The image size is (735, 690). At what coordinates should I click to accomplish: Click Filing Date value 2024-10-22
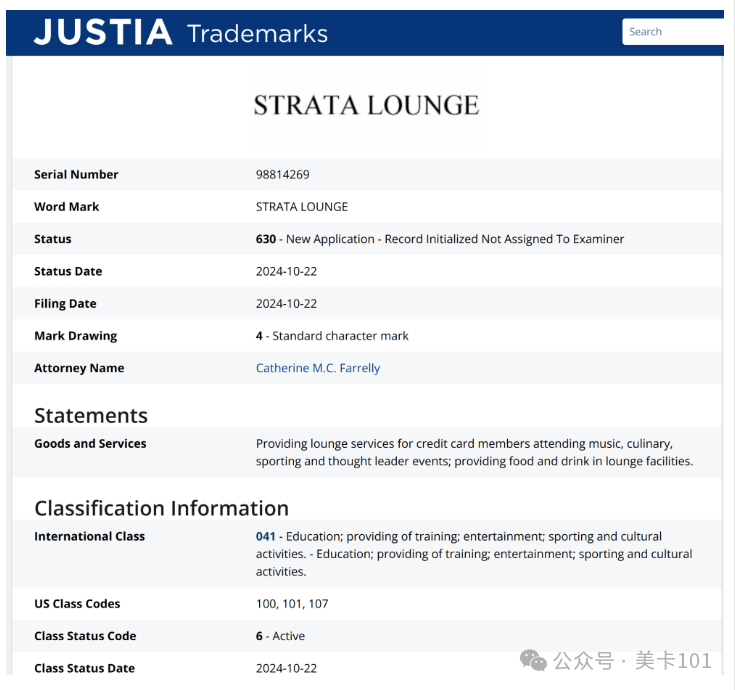point(286,304)
